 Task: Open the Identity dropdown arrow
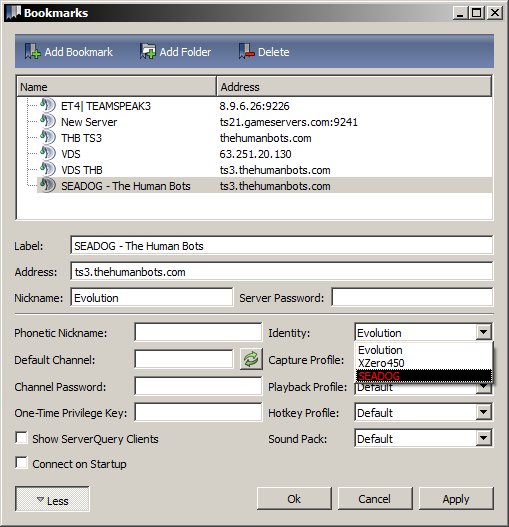(x=484, y=332)
